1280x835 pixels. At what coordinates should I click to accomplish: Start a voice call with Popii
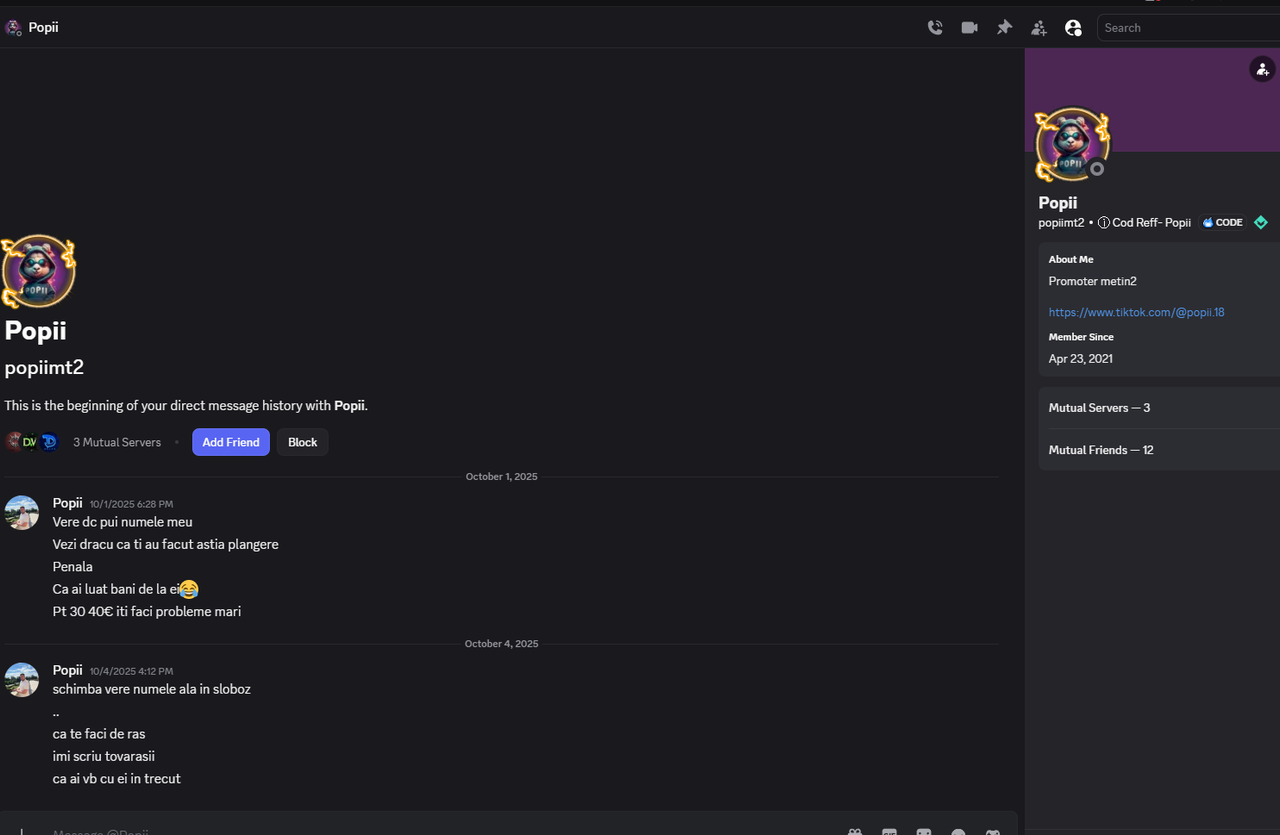tap(935, 28)
